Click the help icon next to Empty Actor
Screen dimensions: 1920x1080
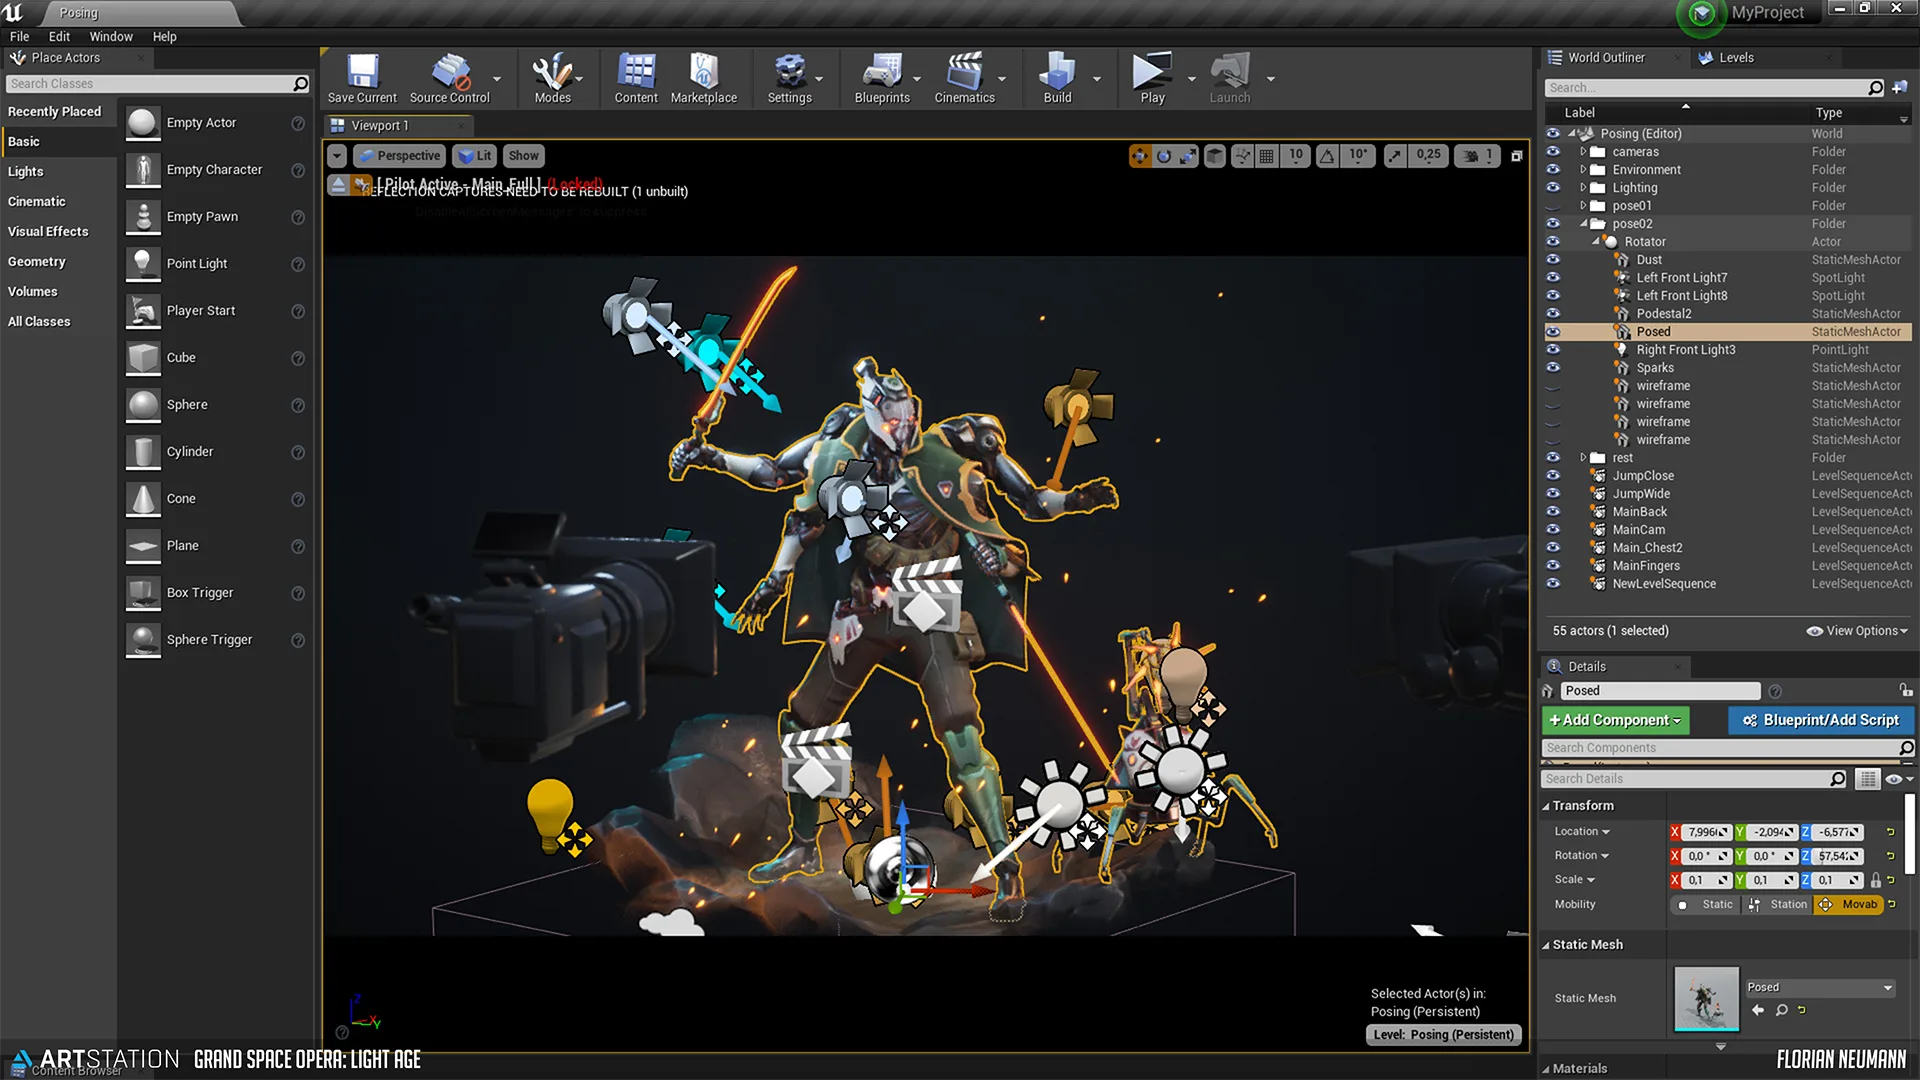click(x=298, y=123)
